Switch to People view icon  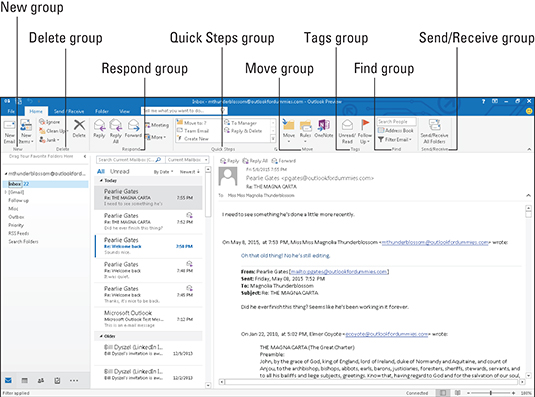point(41,380)
